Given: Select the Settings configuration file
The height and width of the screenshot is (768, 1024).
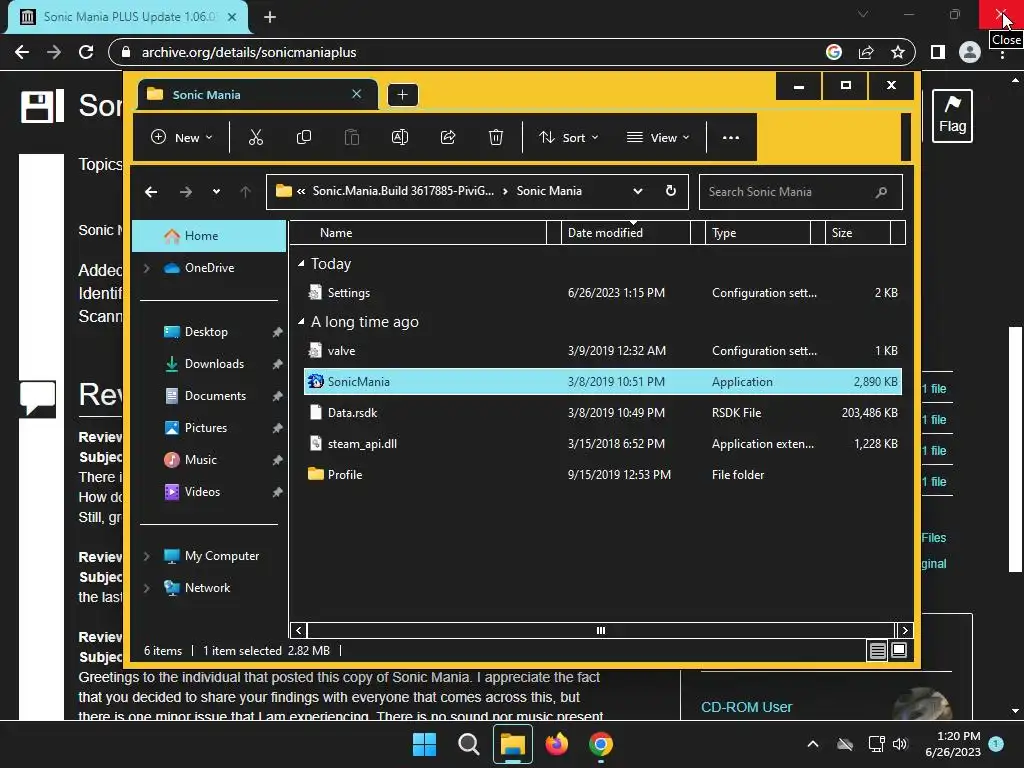Looking at the screenshot, I should tap(603, 293).
